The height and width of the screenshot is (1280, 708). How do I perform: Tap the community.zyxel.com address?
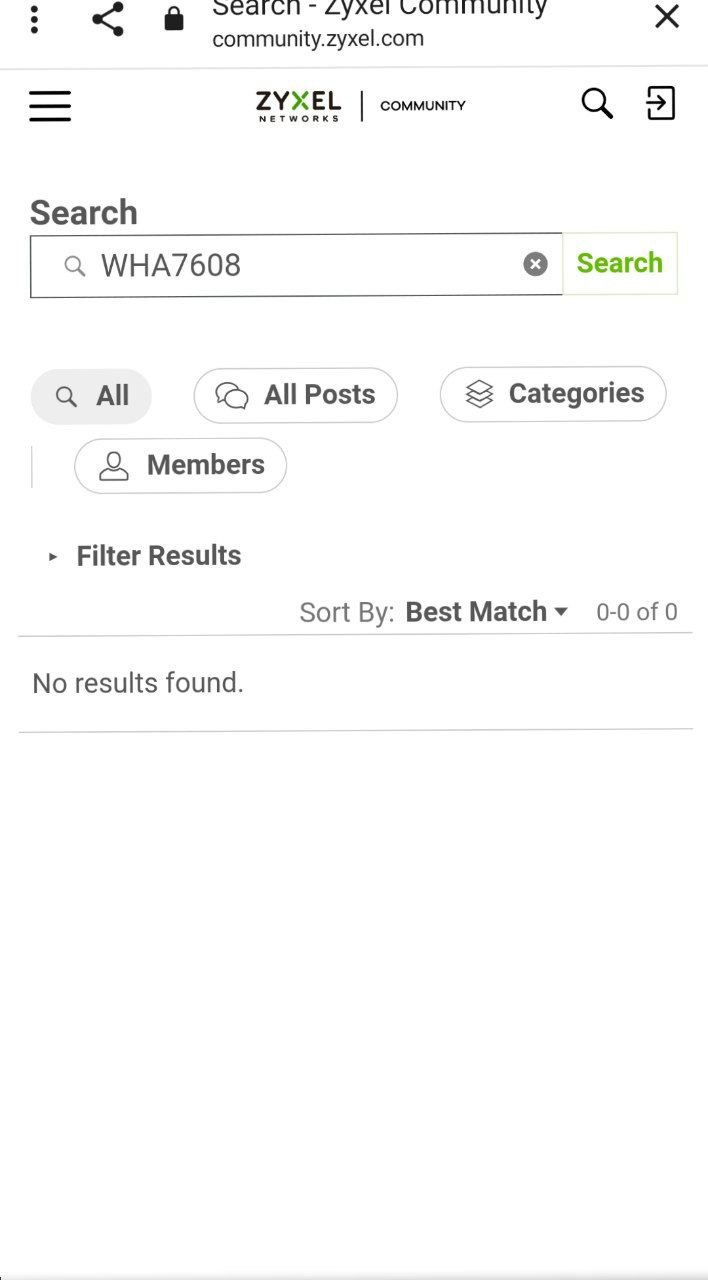[318, 39]
